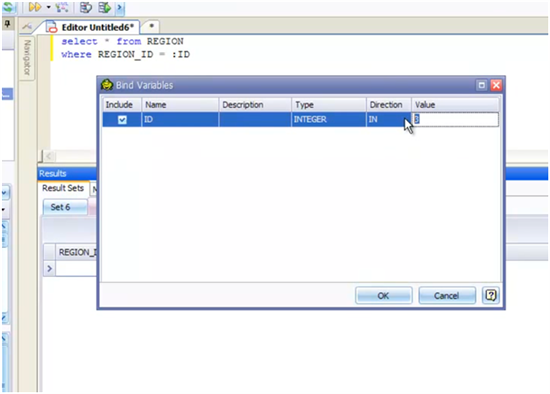Open help with the question mark button
Screen dimensions: 550x394
490,295
